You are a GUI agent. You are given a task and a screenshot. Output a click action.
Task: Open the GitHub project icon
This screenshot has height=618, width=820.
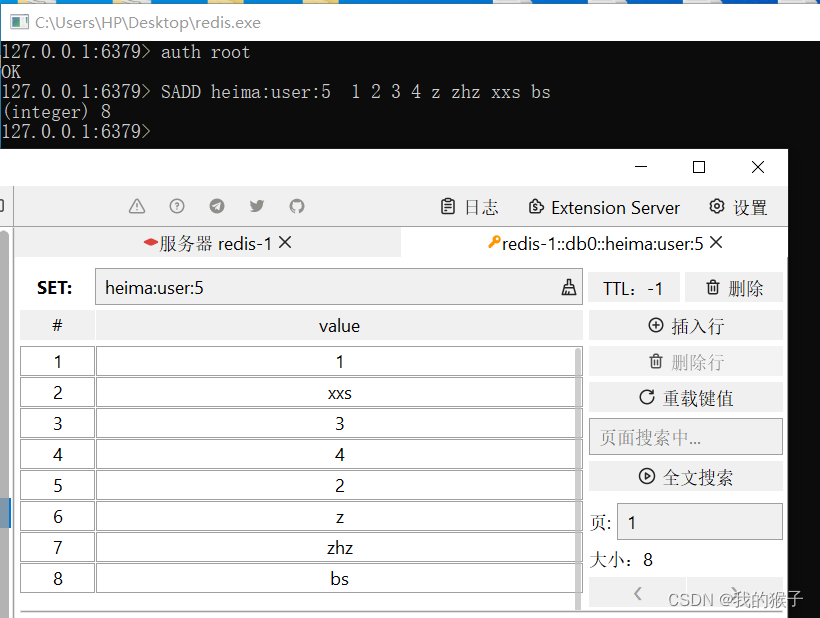pyautogui.click(x=296, y=206)
